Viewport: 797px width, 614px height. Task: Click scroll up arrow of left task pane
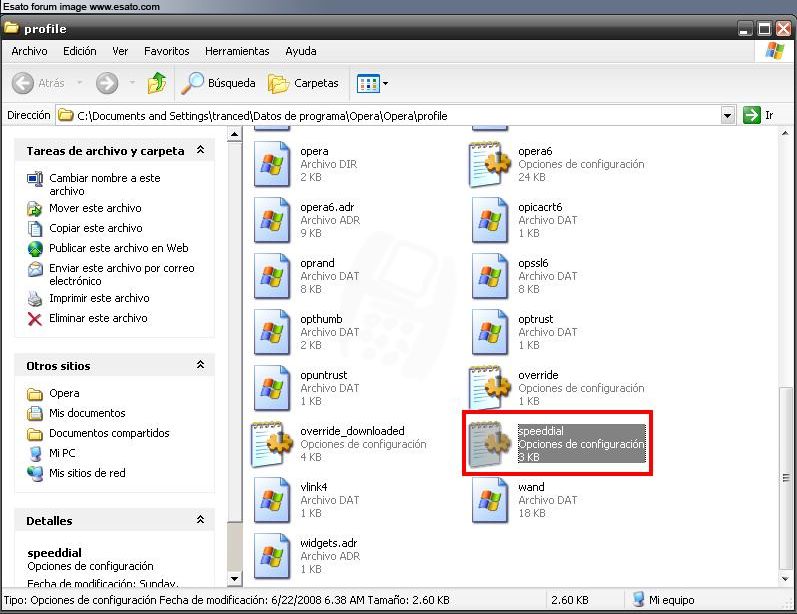click(x=234, y=135)
